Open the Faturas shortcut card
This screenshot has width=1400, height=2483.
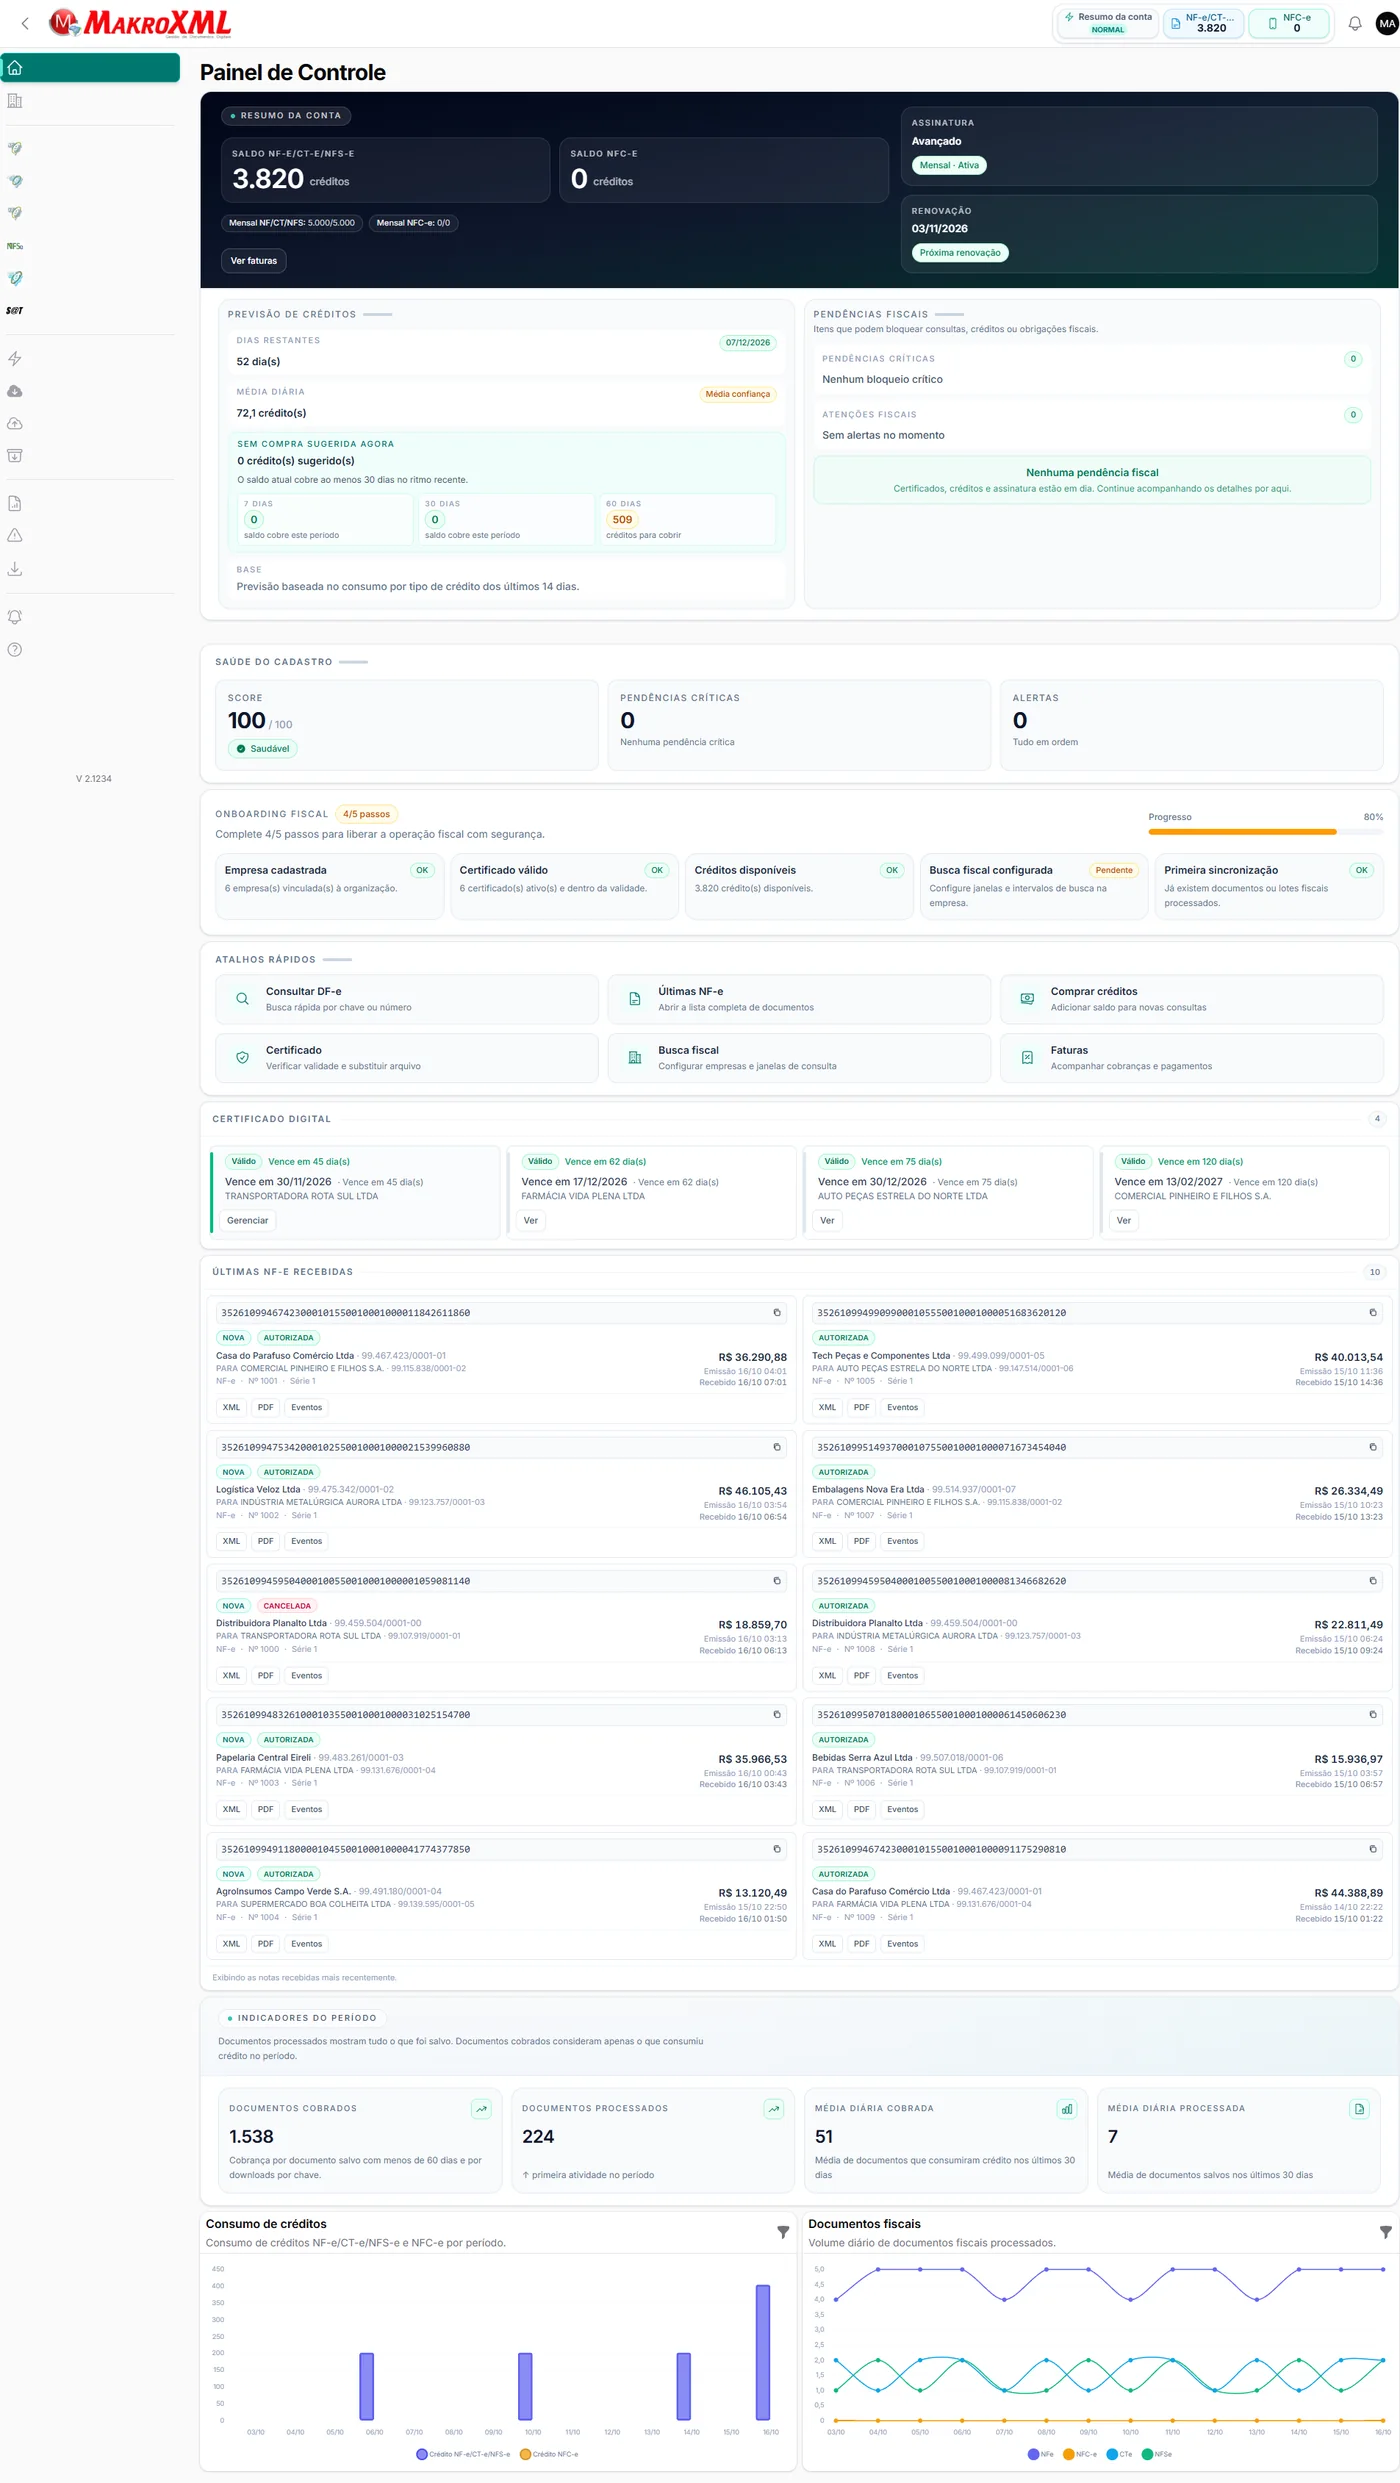click(1191, 1058)
